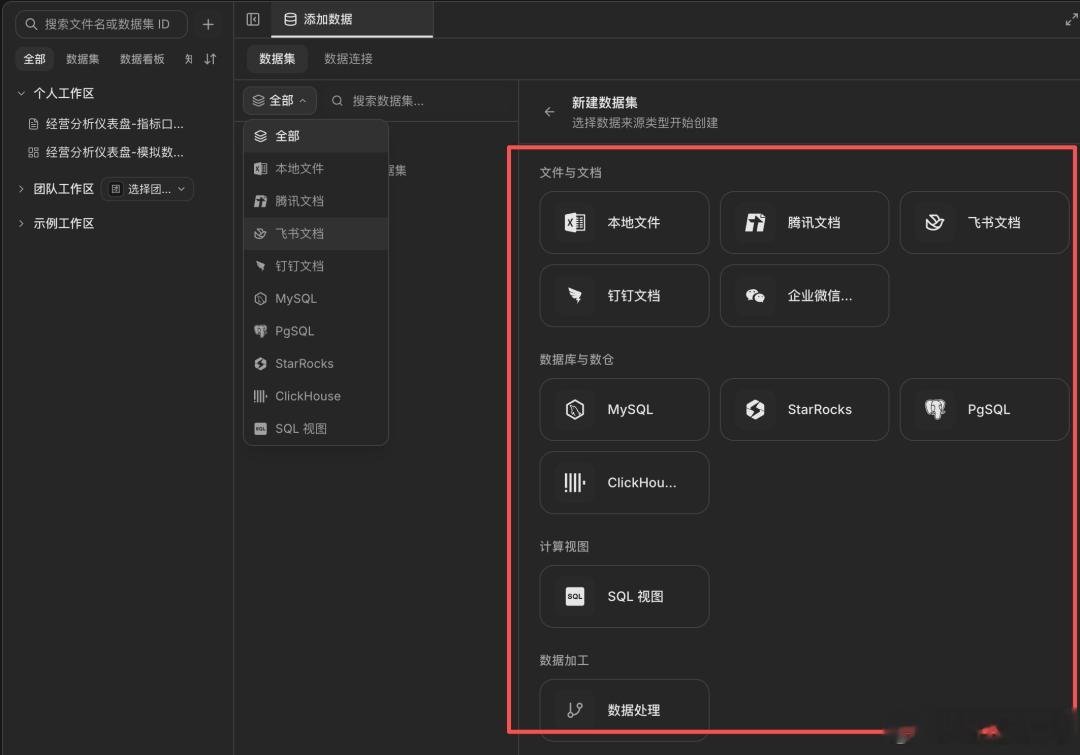
Task: Click the 团队工作区 label
Action: coord(63,189)
